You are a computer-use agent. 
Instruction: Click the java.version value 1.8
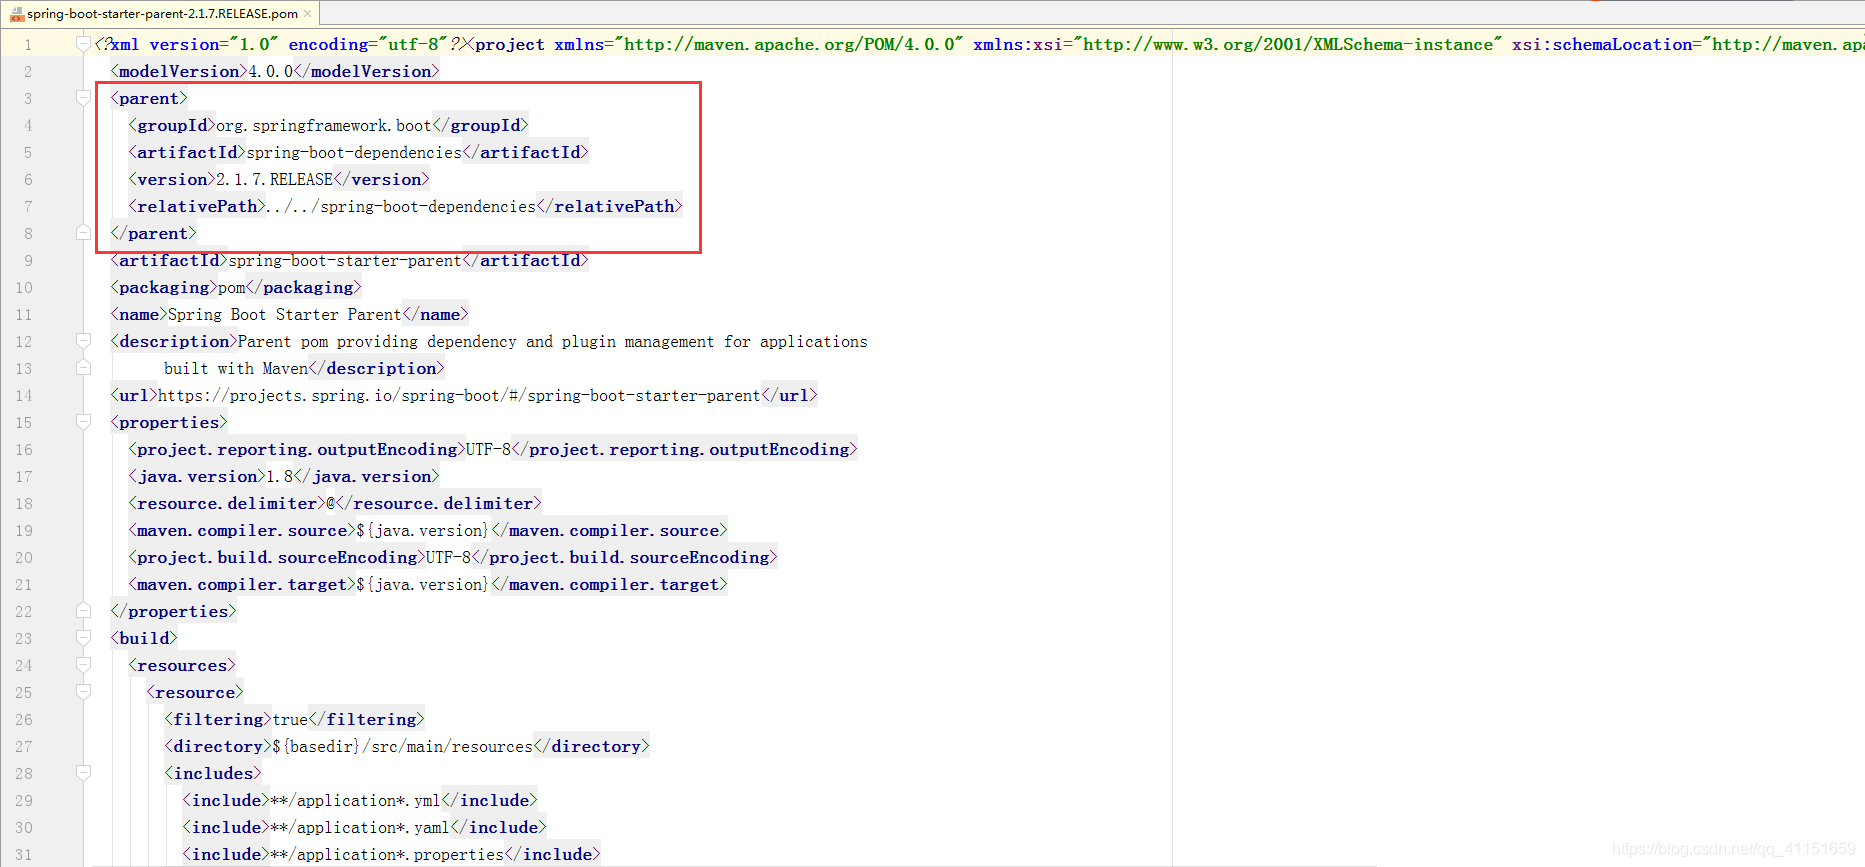[280, 476]
